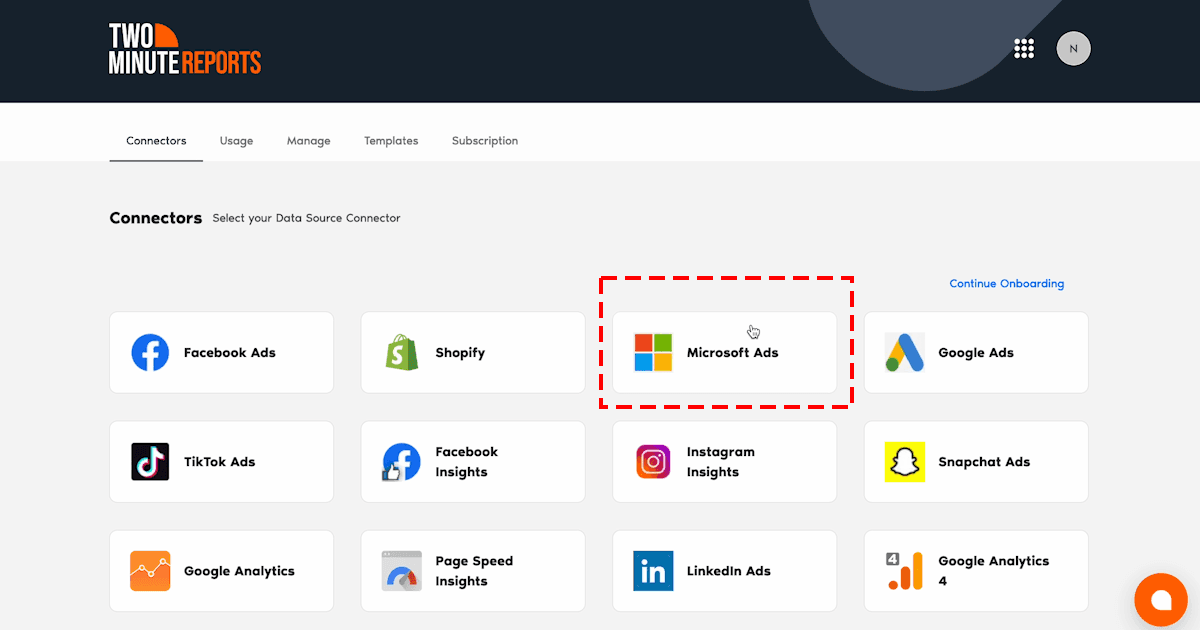Click the Google Analytics chart icon
This screenshot has width=1200, height=630.
coord(150,571)
